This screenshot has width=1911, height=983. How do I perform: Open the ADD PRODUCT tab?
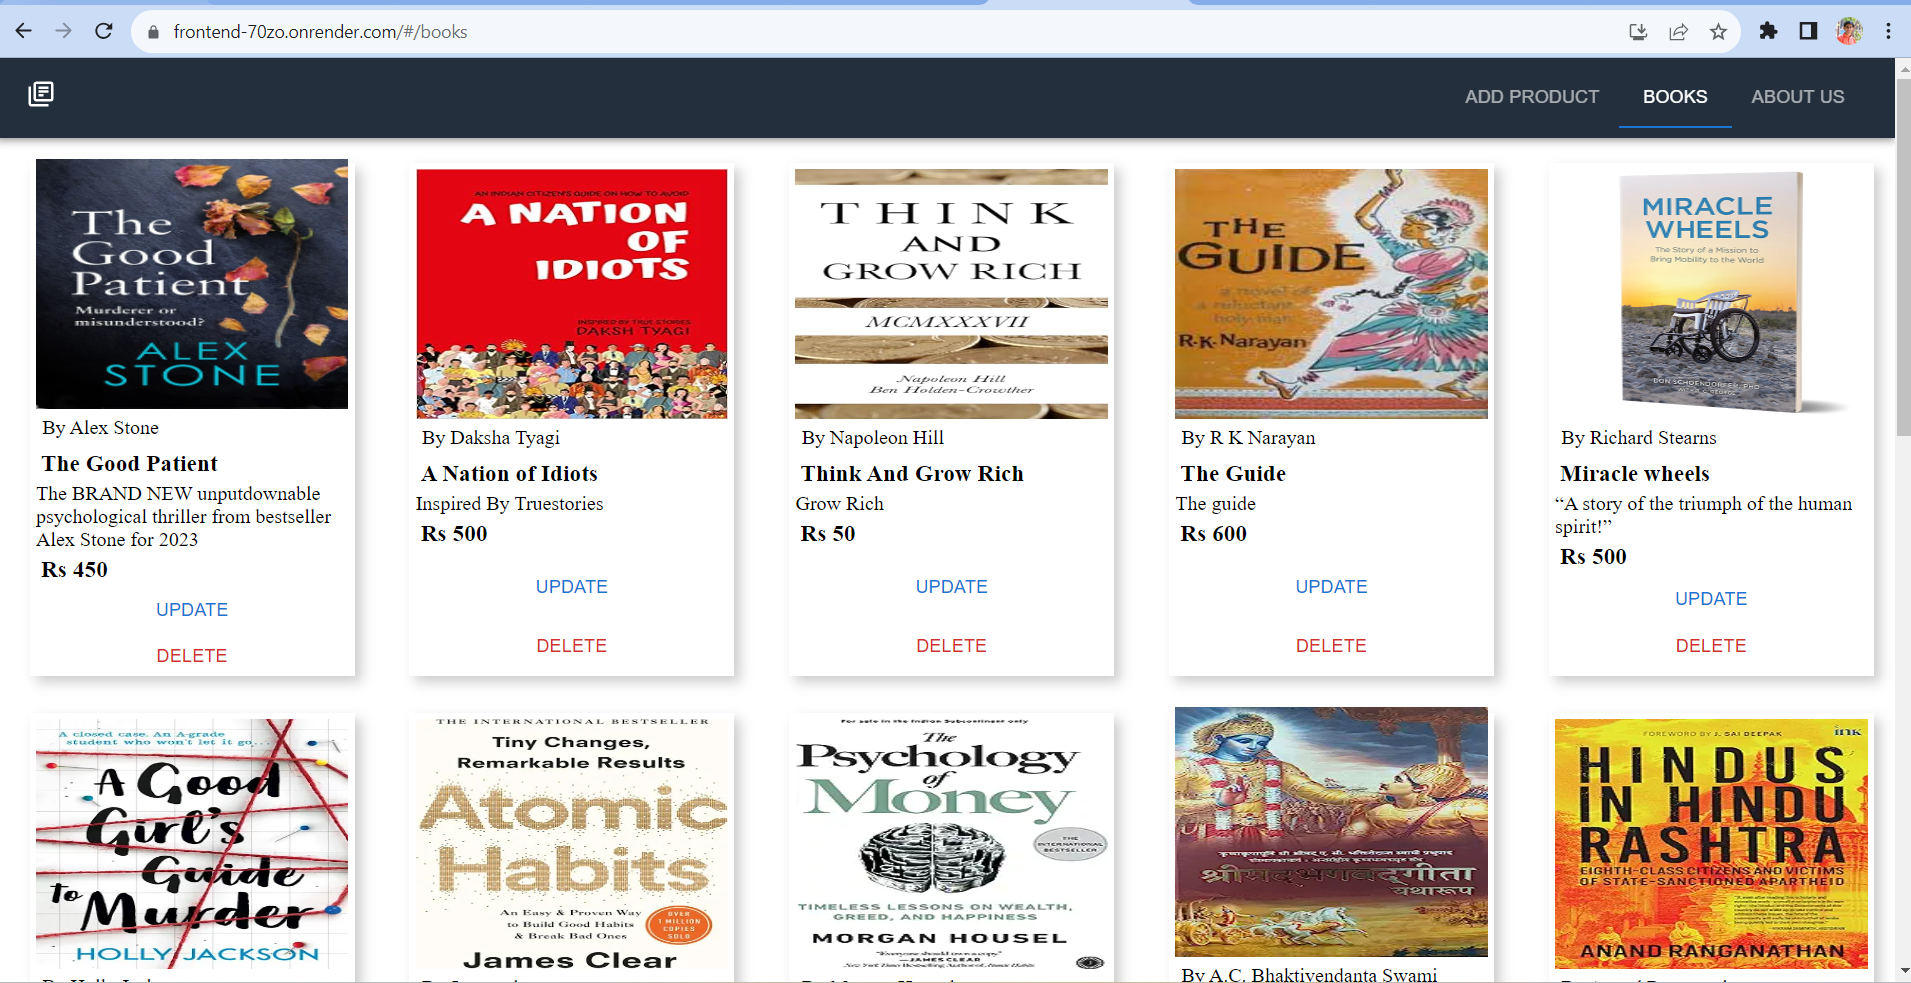pyautogui.click(x=1531, y=97)
